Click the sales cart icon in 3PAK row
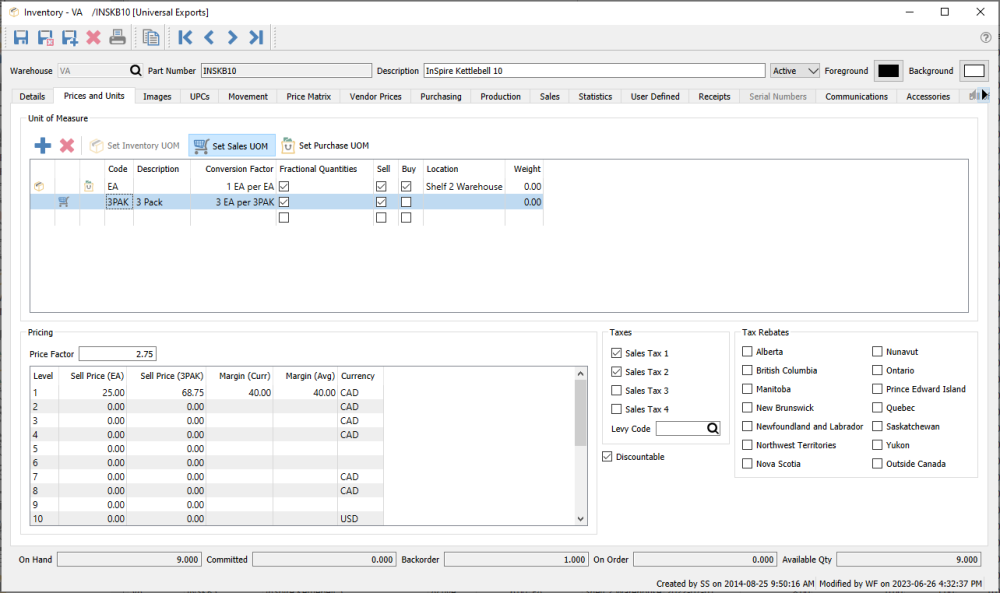 point(64,201)
